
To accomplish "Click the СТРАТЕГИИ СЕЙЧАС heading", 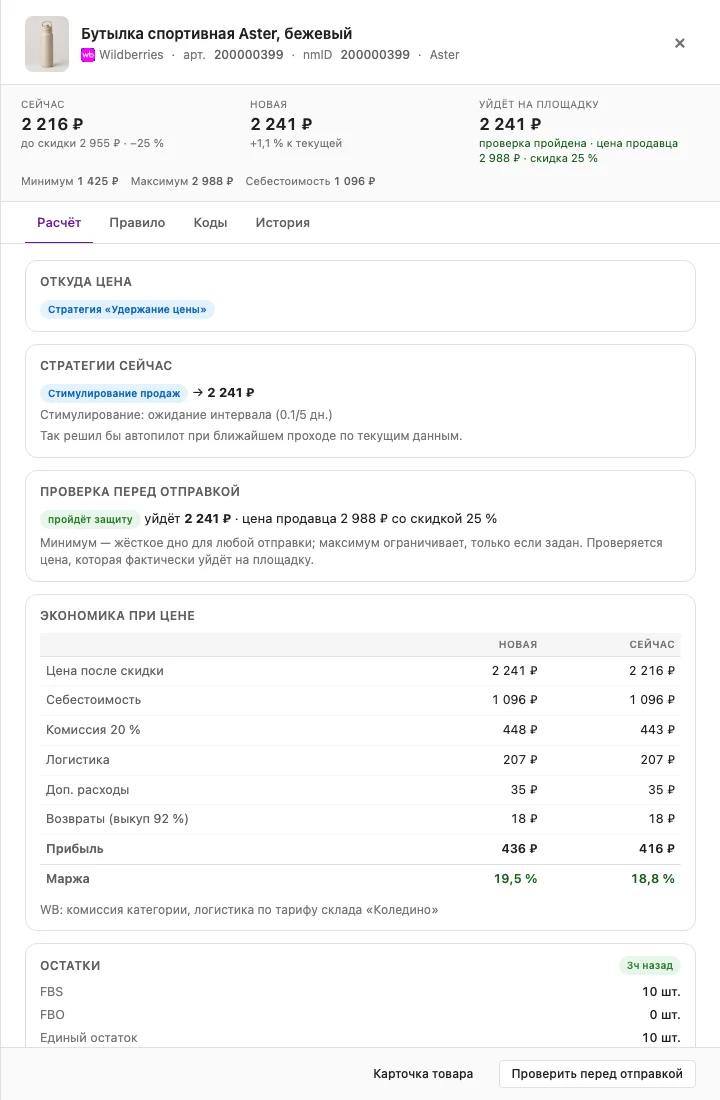I will coord(106,365).
